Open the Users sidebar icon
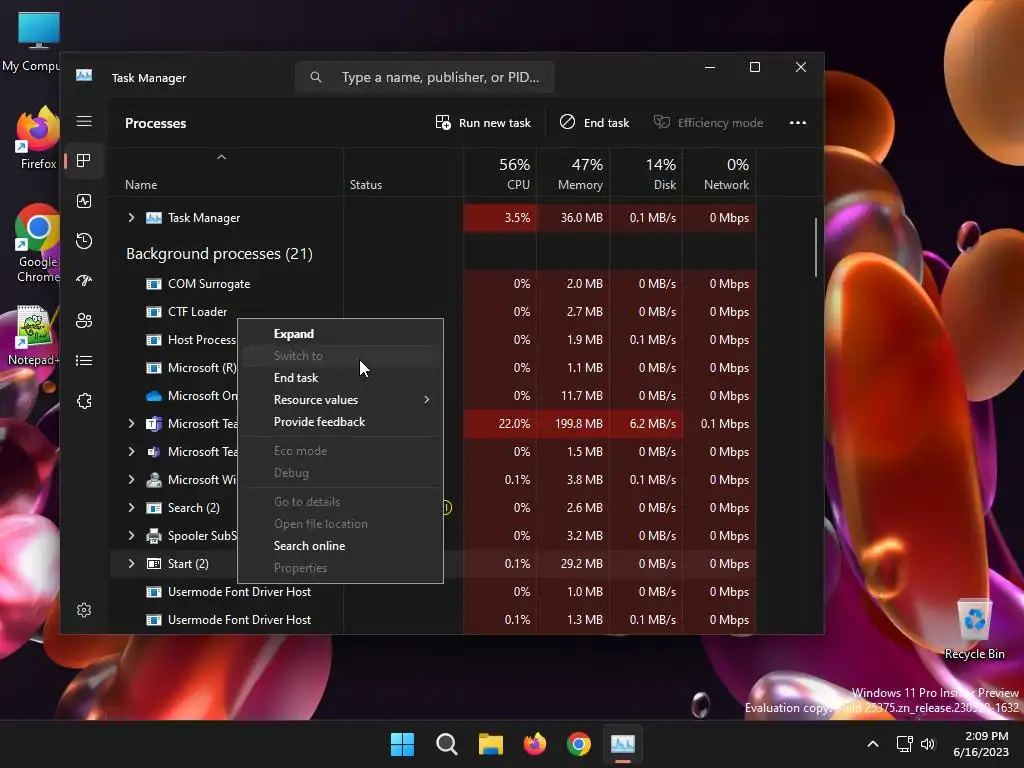 [84, 321]
